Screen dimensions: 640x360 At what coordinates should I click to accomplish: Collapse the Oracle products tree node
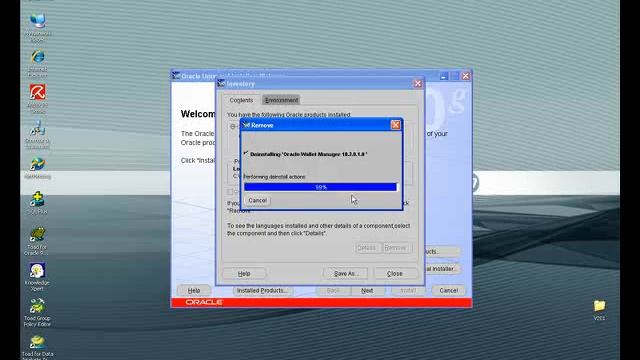point(233,127)
